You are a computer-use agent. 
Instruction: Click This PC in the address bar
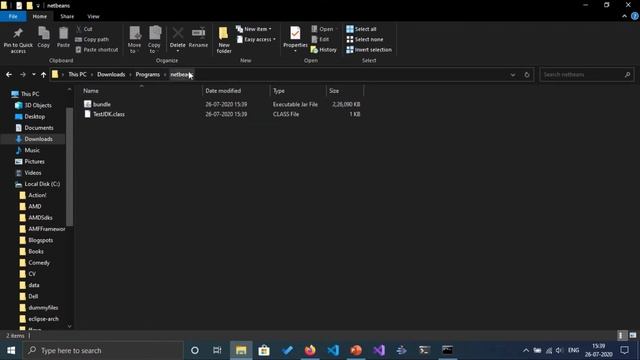click(77, 75)
